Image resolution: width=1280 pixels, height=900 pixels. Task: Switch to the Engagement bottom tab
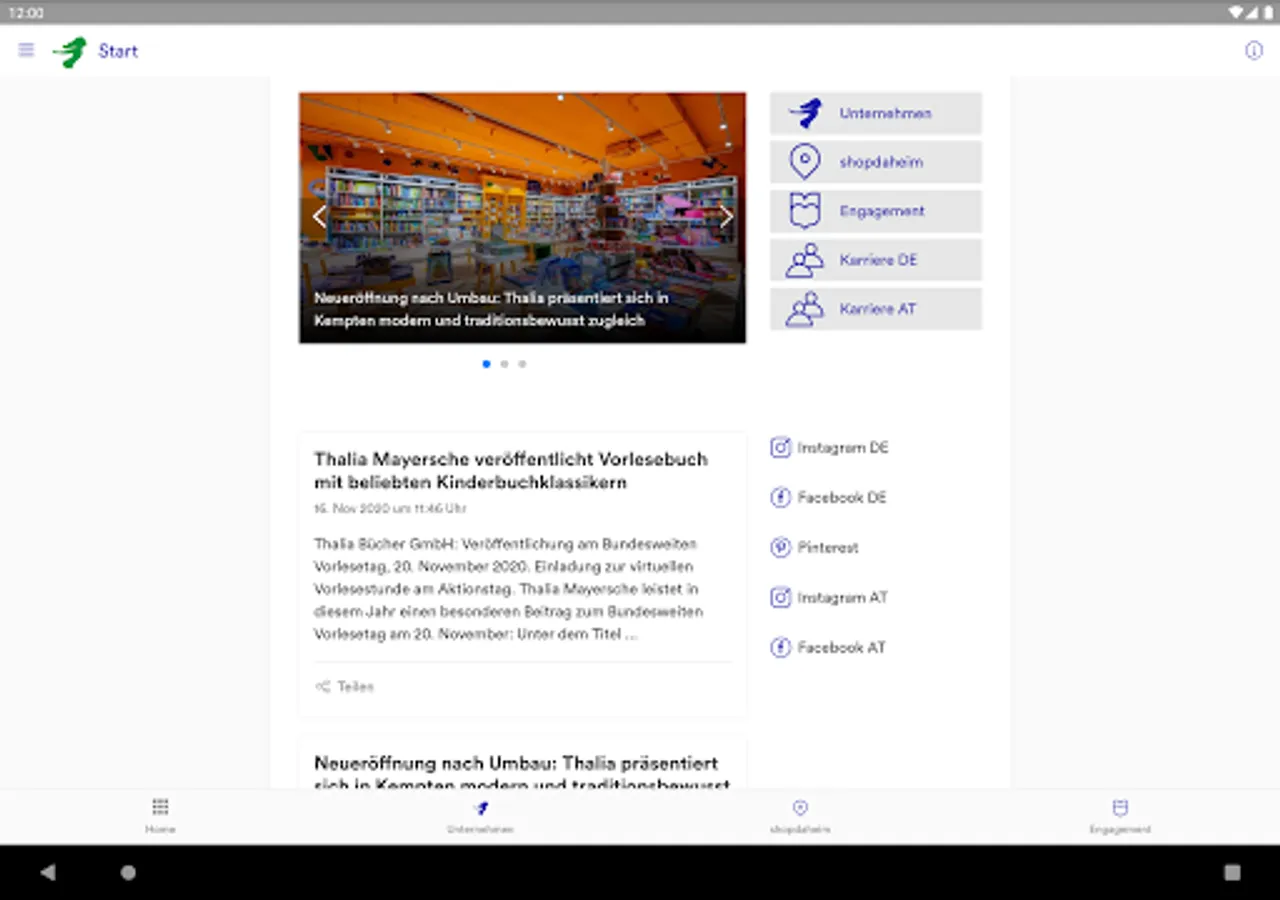pyautogui.click(x=1120, y=816)
